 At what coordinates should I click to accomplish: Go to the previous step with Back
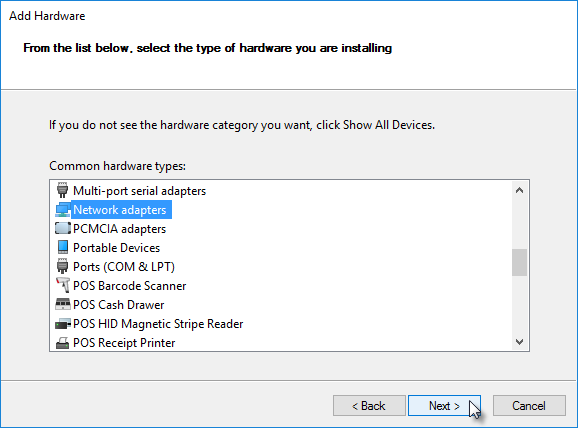click(369, 406)
